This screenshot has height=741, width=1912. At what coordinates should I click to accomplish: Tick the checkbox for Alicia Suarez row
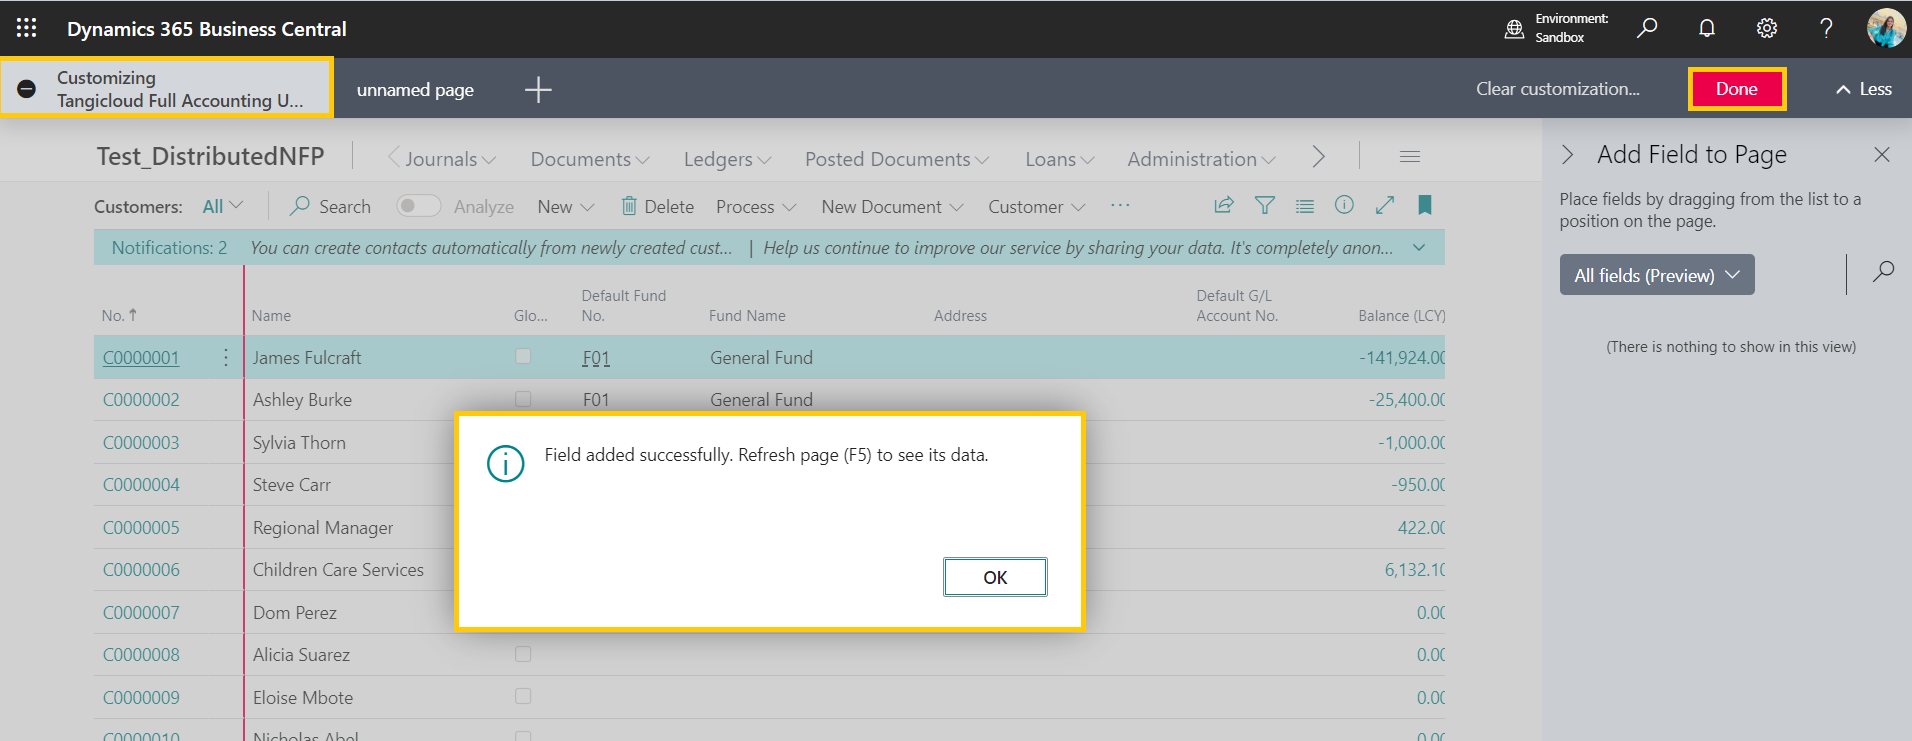523,654
